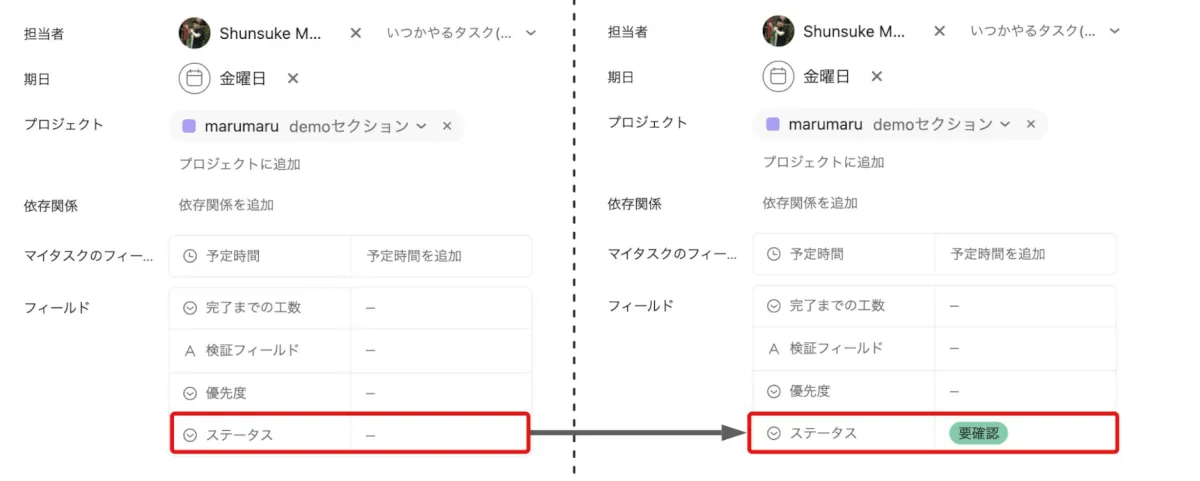Click the Shunsuke avatar in the left panel

pyautogui.click(x=194, y=33)
